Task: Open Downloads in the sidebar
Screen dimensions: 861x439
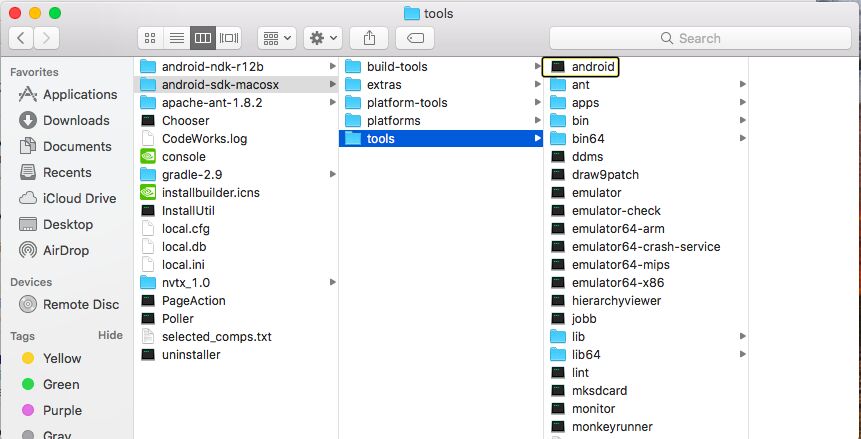Action: point(64,120)
